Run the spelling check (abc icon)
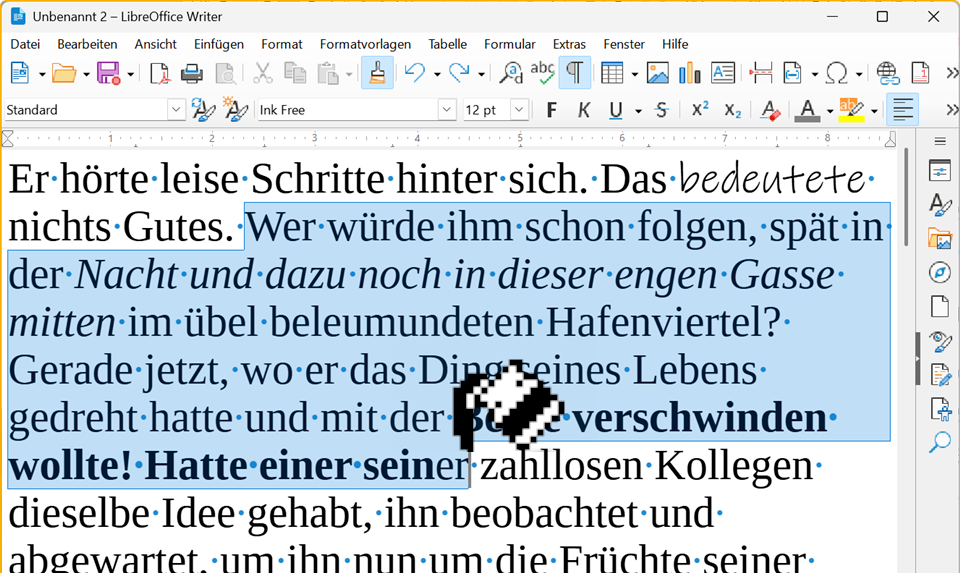 (x=542, y=73)
